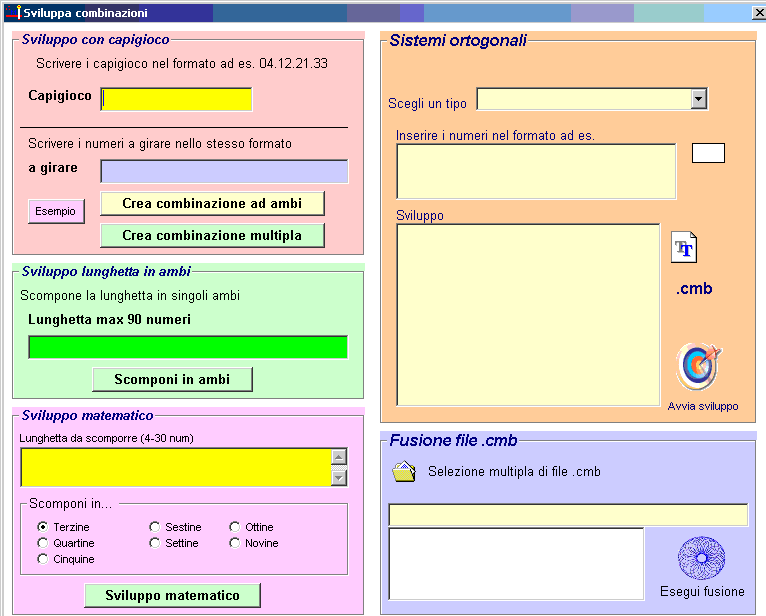Click the Inserire i numeri text box

536,171
